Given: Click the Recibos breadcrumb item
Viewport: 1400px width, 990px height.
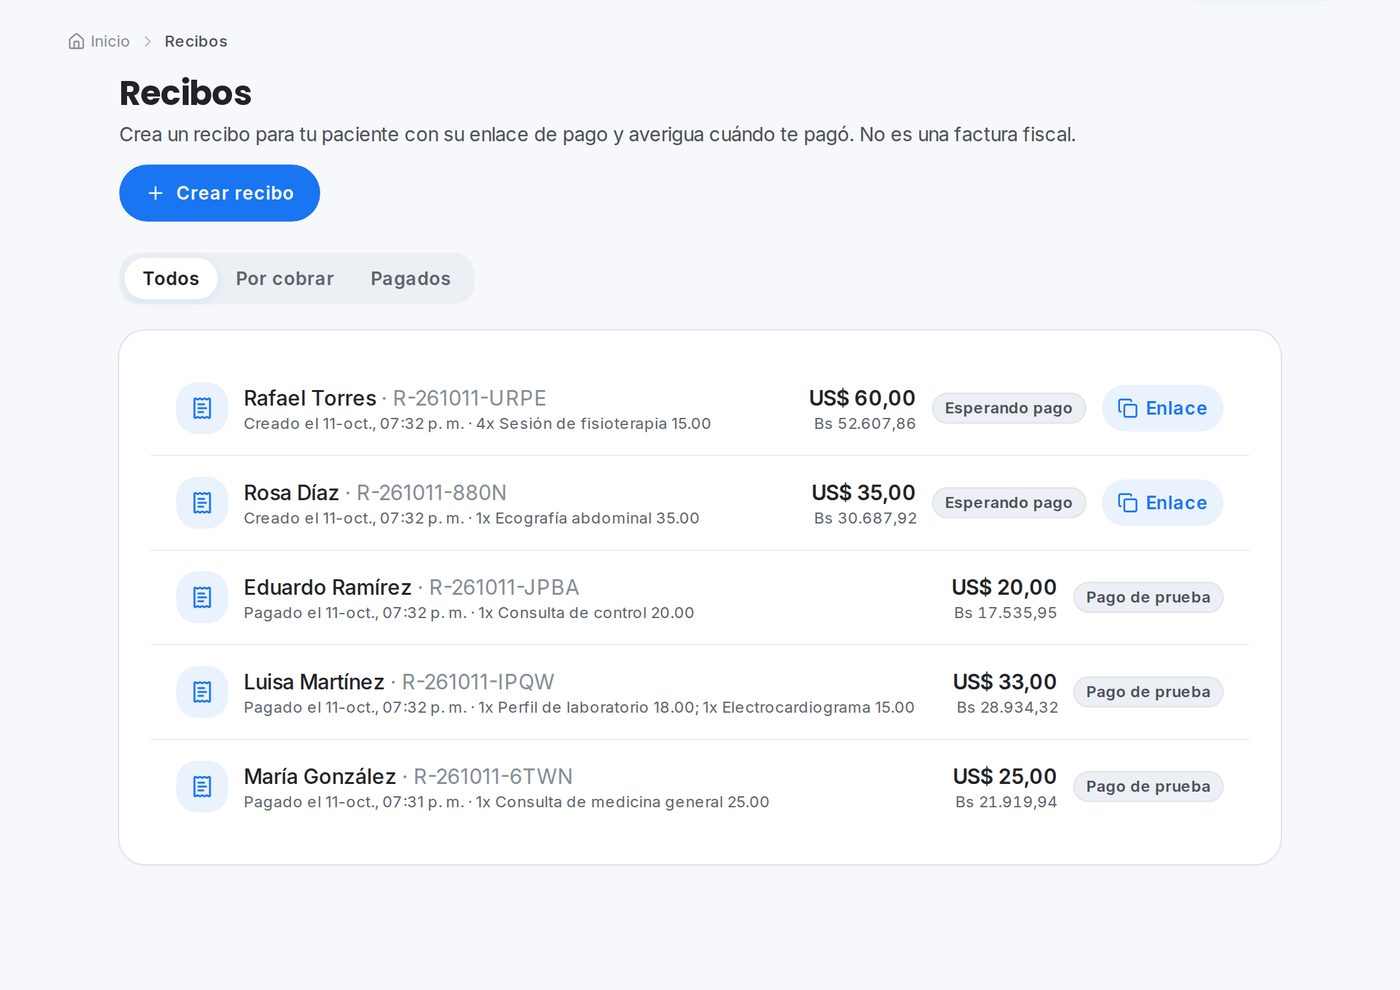Looking at the screenshot, I should pyautogui.click(x=196, y=41).
